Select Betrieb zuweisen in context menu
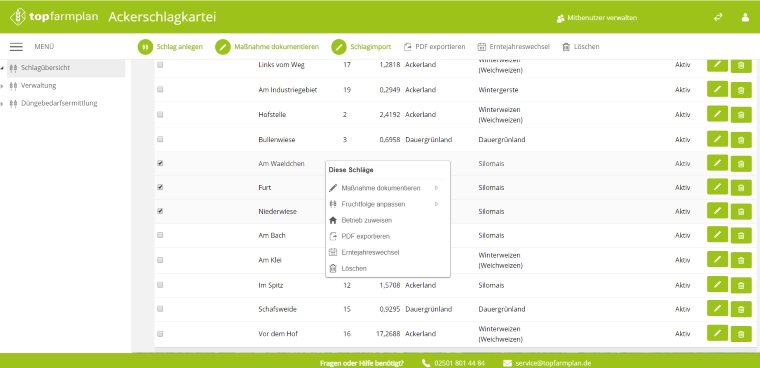Image resolution: width=760 pixels, height=368 pixels. [366, 220]
